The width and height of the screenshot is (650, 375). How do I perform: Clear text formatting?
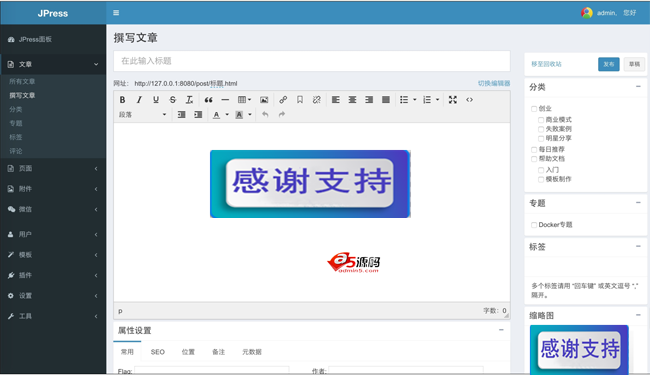189,100
